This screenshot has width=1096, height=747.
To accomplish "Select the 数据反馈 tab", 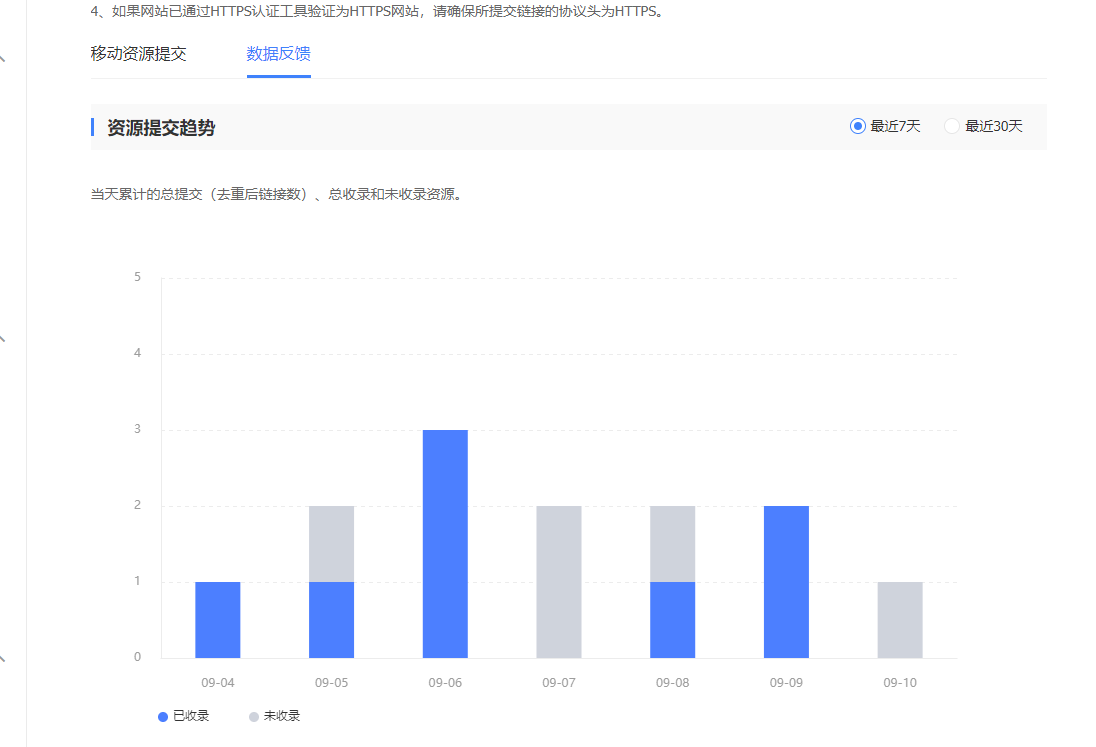I will click(278, 54).
